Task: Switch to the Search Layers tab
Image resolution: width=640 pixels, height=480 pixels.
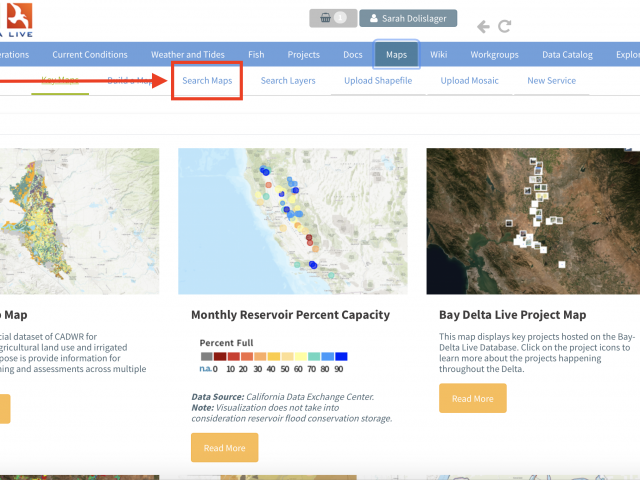Action: (288, 80)
